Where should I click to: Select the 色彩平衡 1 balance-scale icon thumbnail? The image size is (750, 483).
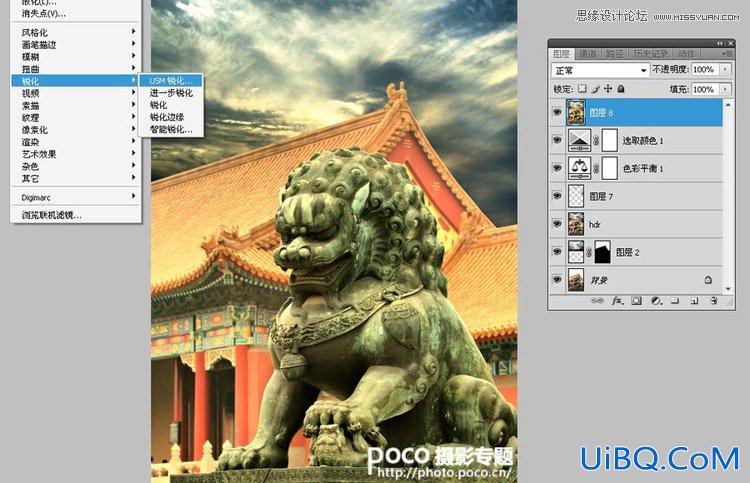pyautogui.click(x=579, y=168)
